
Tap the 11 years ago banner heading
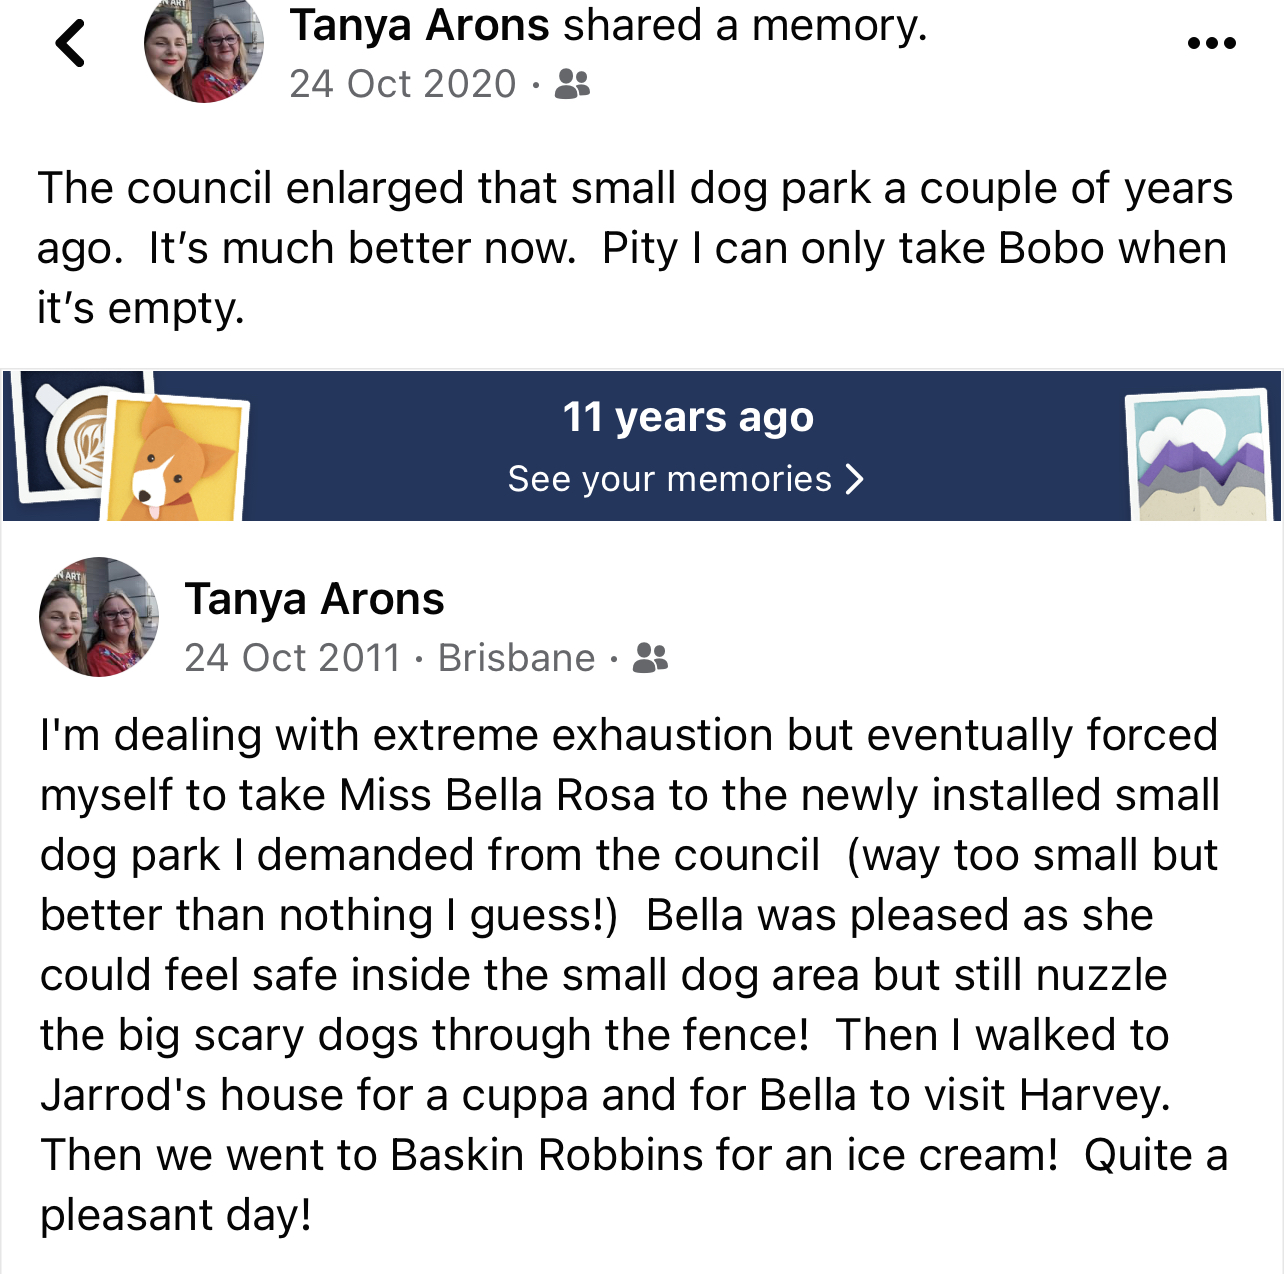(x=688, y=417)
